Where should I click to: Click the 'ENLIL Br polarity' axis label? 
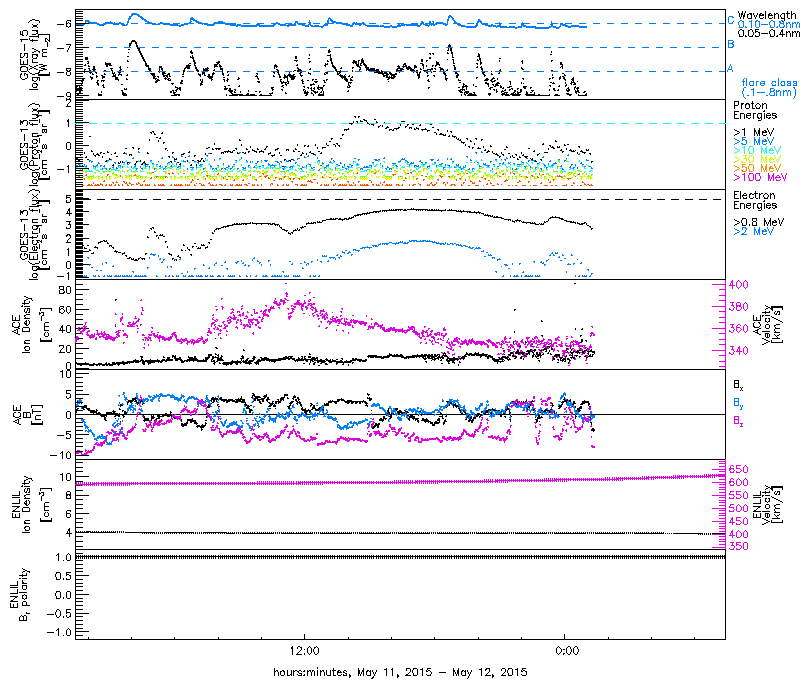click(19, 595)
